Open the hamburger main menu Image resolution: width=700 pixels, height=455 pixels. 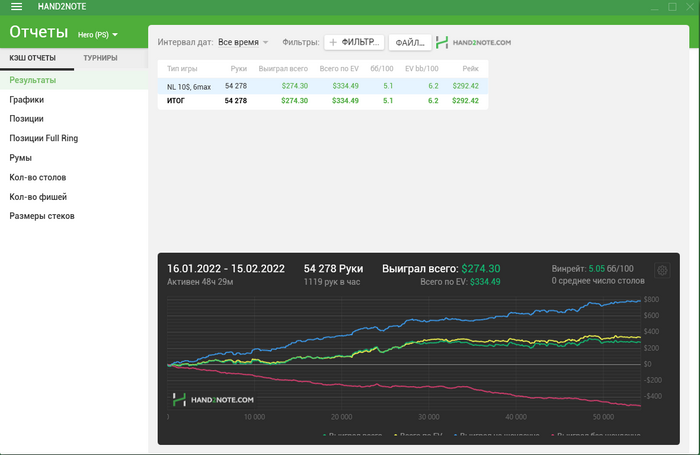[x=17, y=6]
